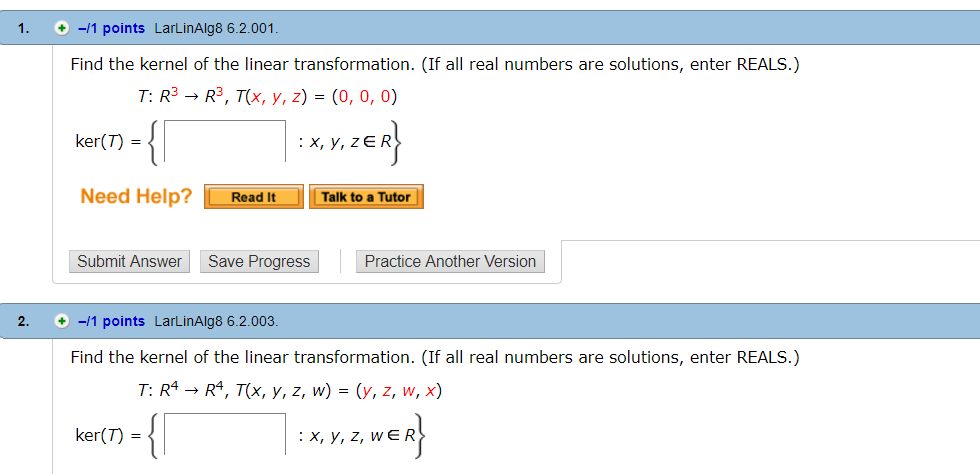Click the green plus icon on question 1
Viewport: 980px width, 474px height.
click(62, 28)
